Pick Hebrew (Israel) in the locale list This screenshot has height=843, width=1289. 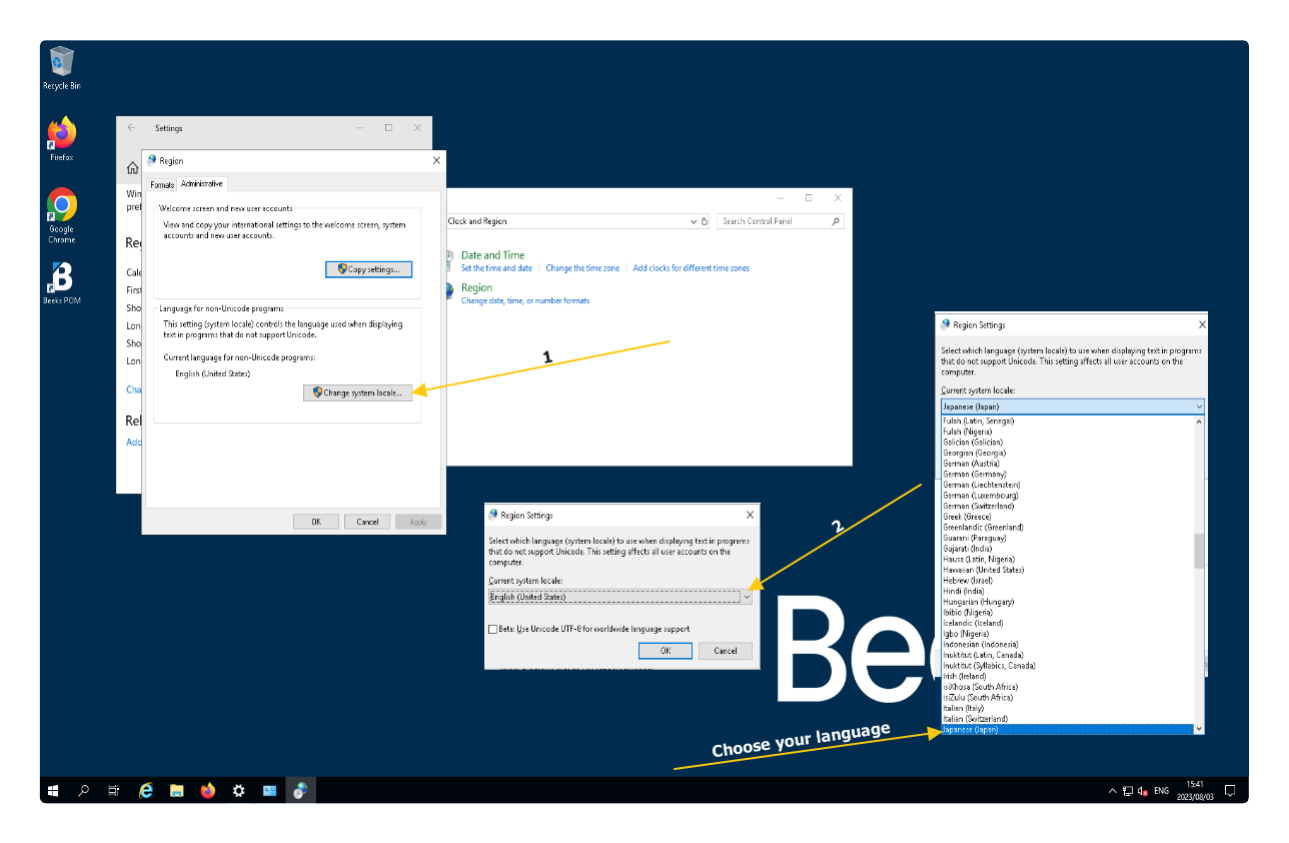(1067, 581)
